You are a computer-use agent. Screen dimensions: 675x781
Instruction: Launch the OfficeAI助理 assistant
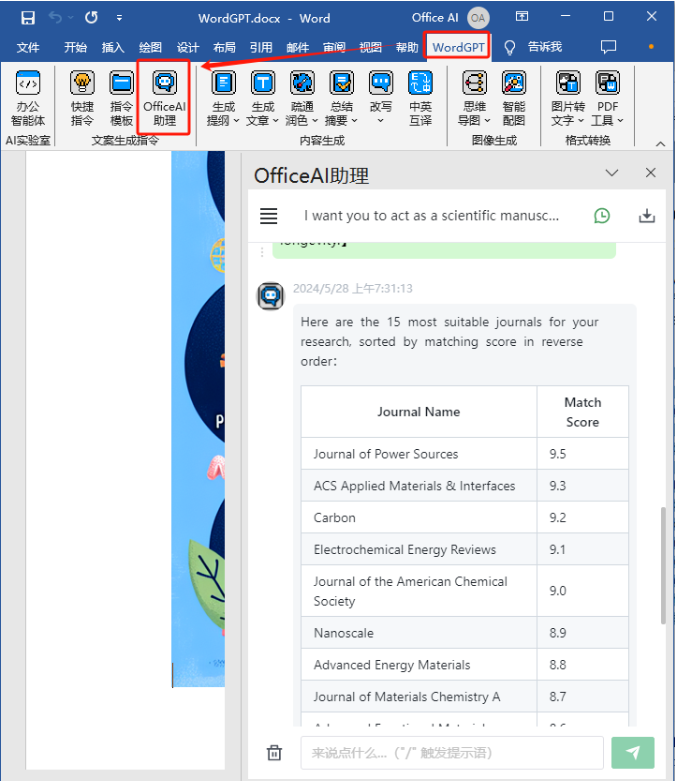coord(164,98)
